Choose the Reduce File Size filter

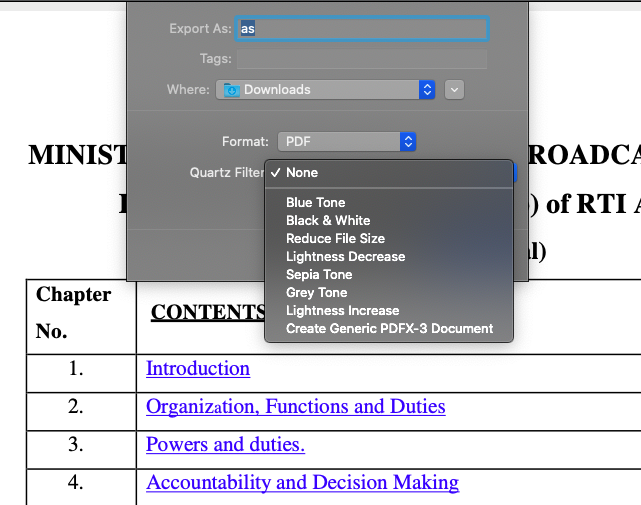(x=389, y=238)
